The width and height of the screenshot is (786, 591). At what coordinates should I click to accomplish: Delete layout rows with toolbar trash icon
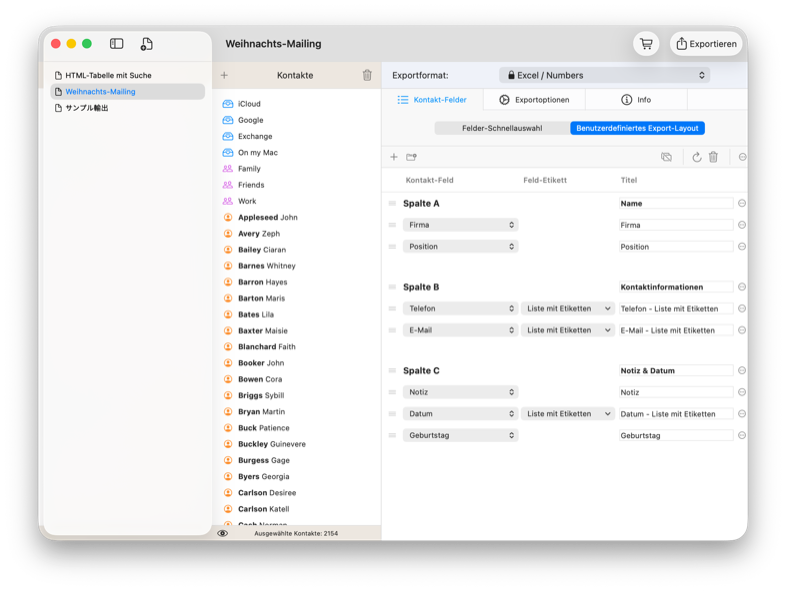[x=713, y=157]
